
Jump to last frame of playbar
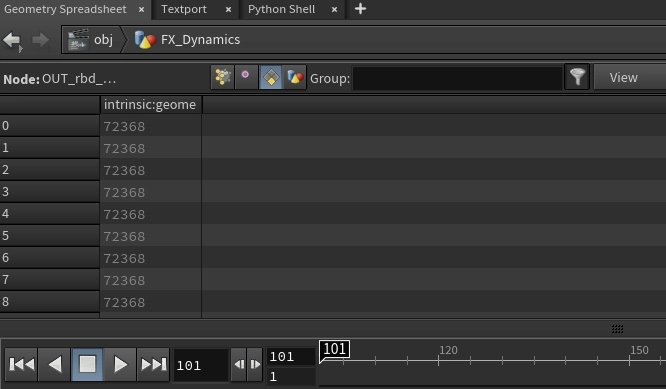[x=153, y=364]
